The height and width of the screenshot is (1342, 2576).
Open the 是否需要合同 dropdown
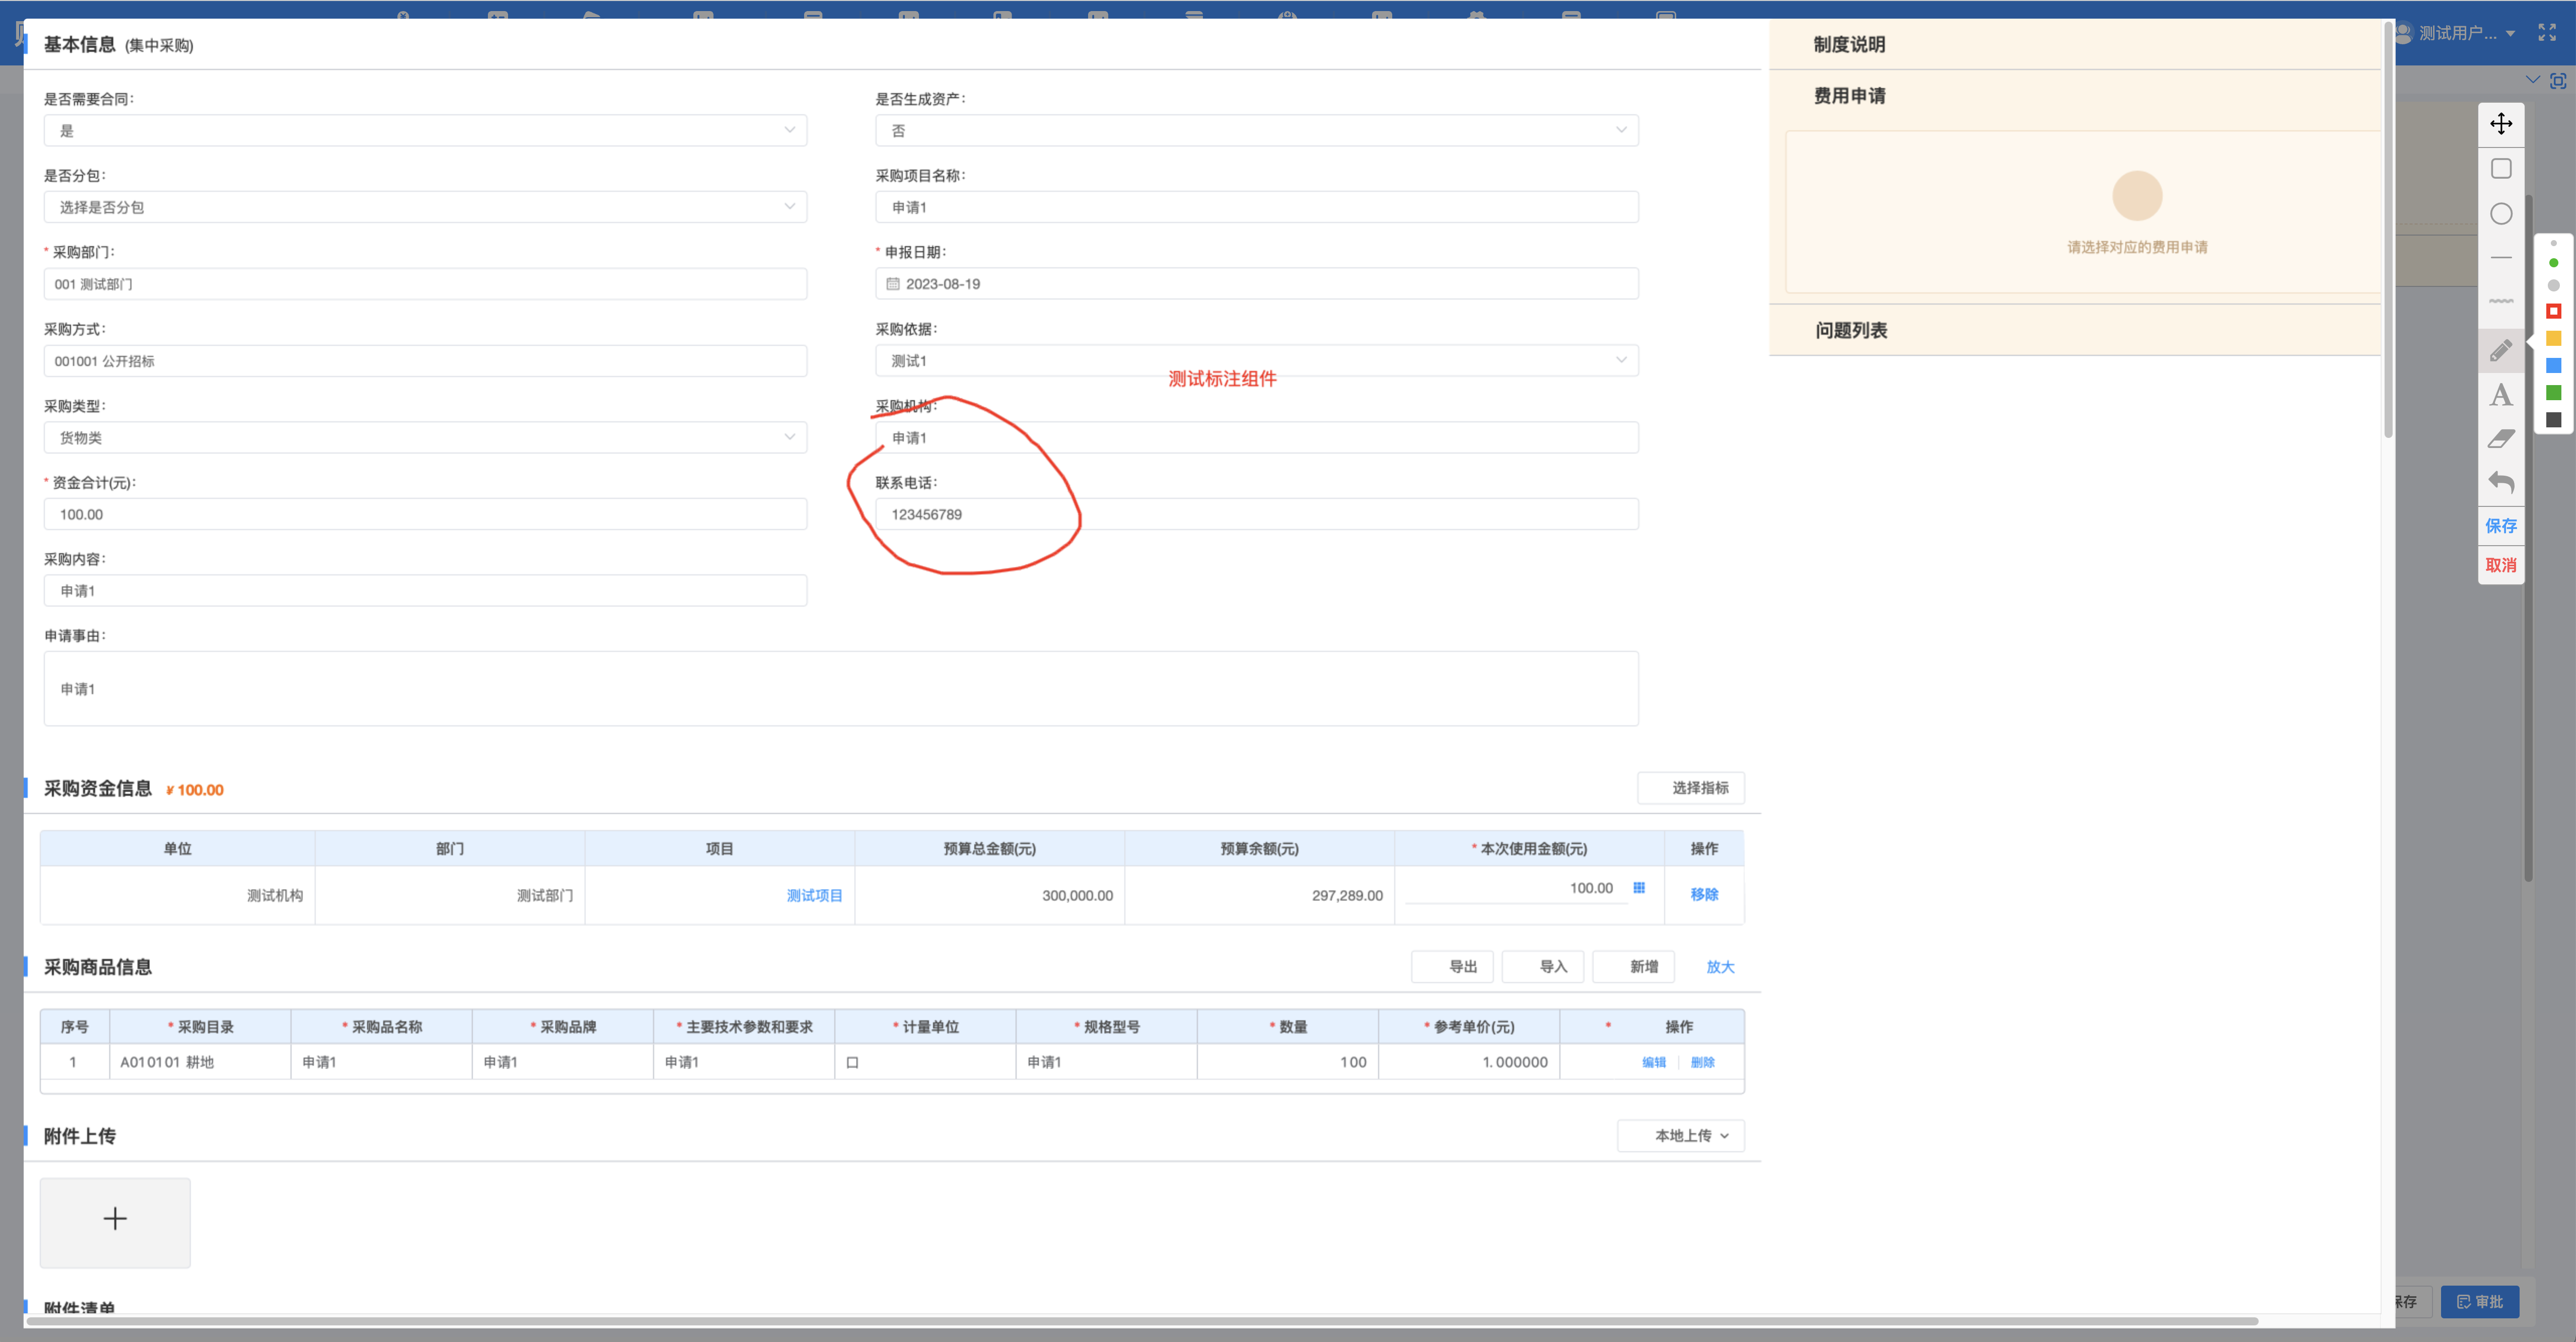tap(425, 130)
